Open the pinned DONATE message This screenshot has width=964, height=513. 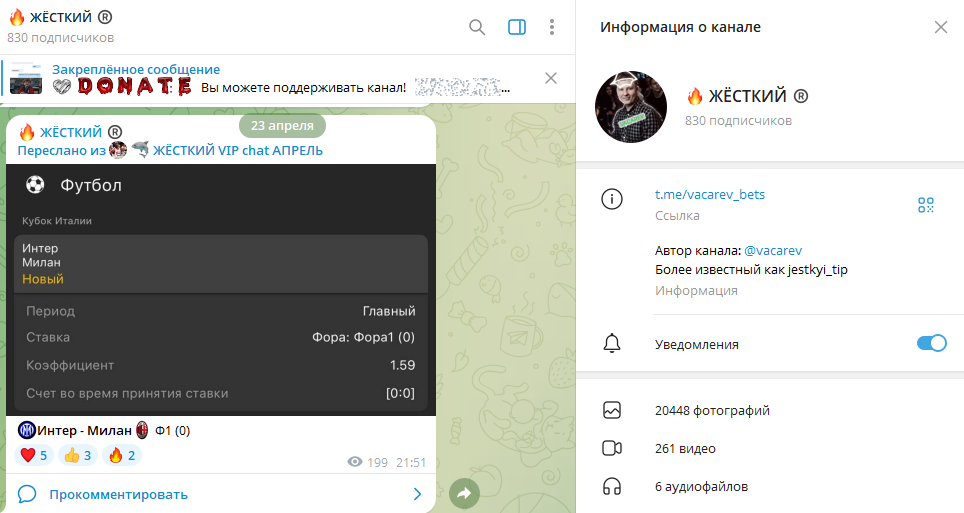(281, 79)
